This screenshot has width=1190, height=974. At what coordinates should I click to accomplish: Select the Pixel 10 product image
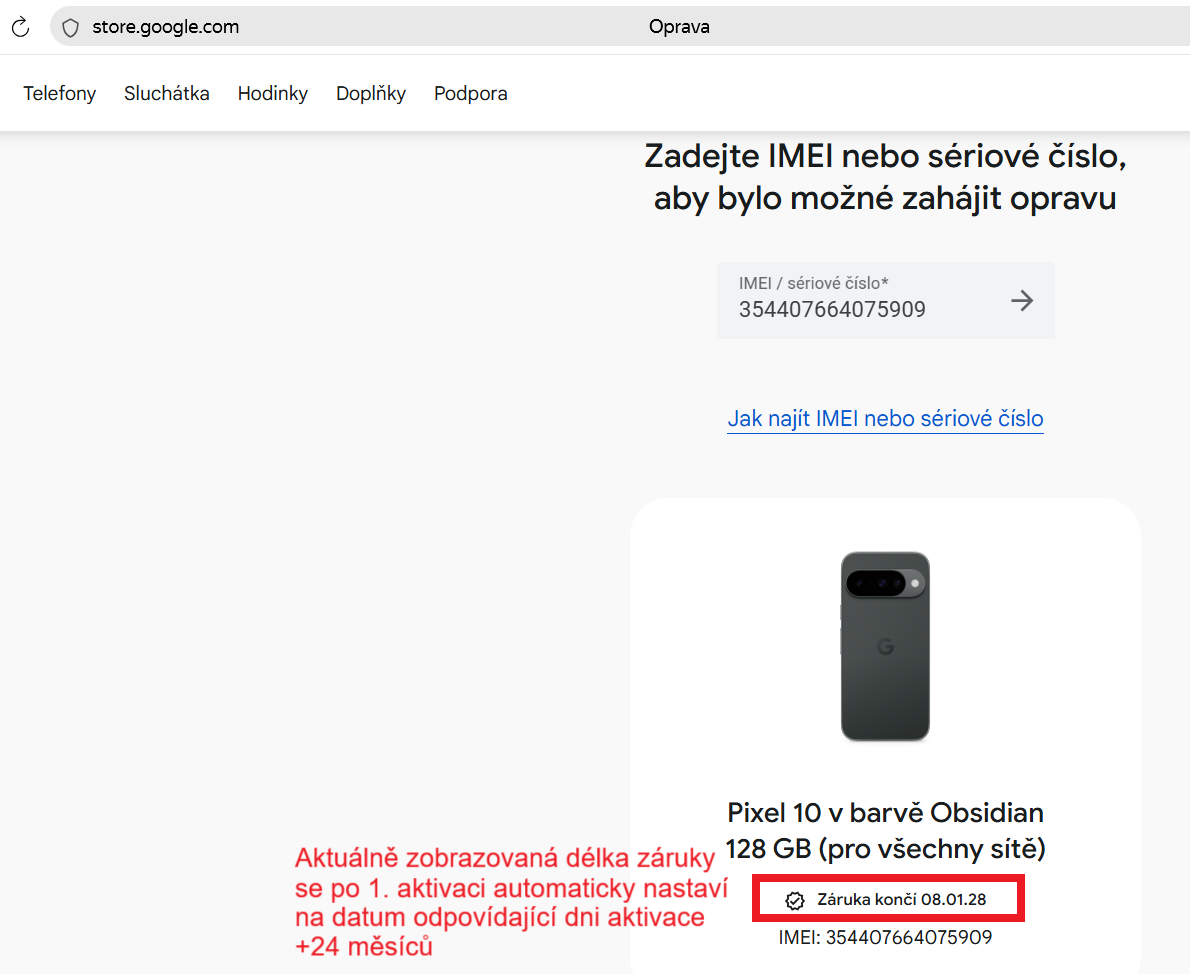885,647
